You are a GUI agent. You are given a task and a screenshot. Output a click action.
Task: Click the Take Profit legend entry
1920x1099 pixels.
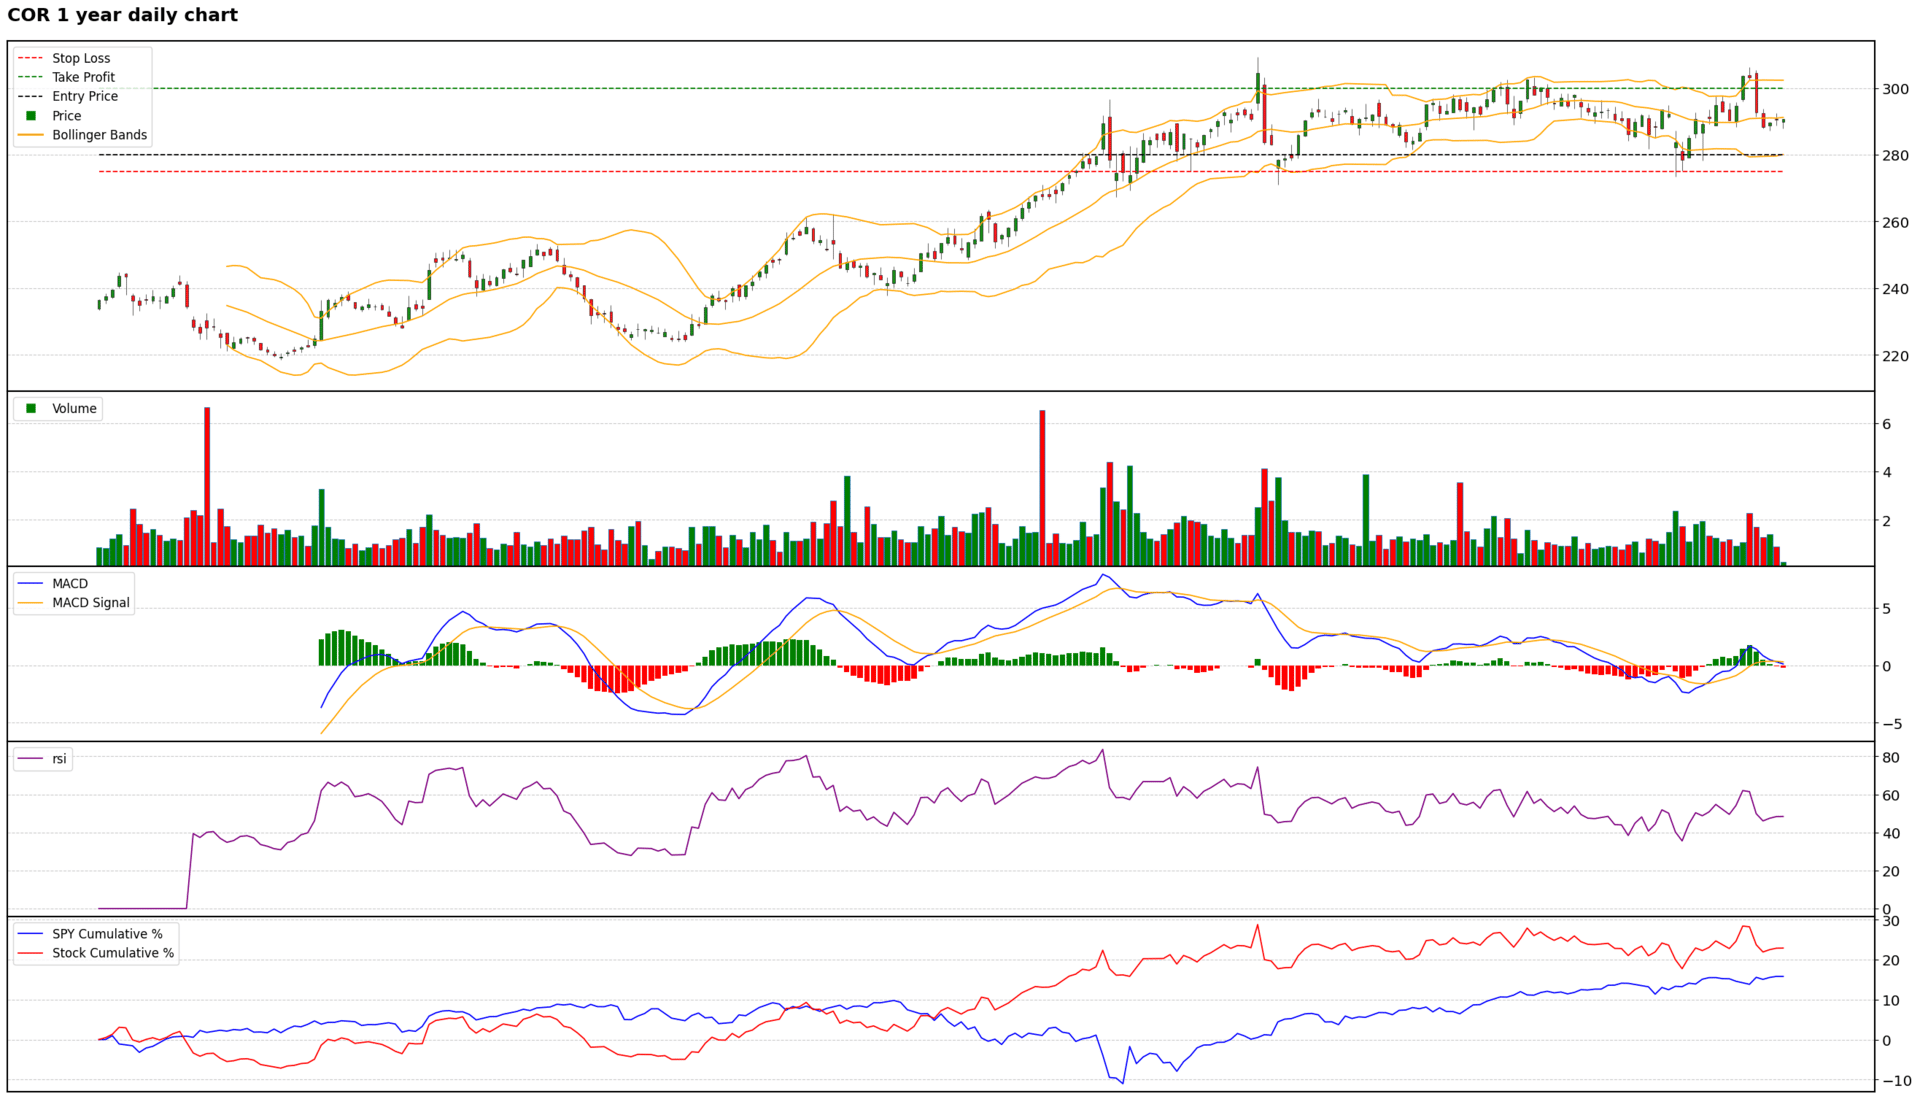83,77
